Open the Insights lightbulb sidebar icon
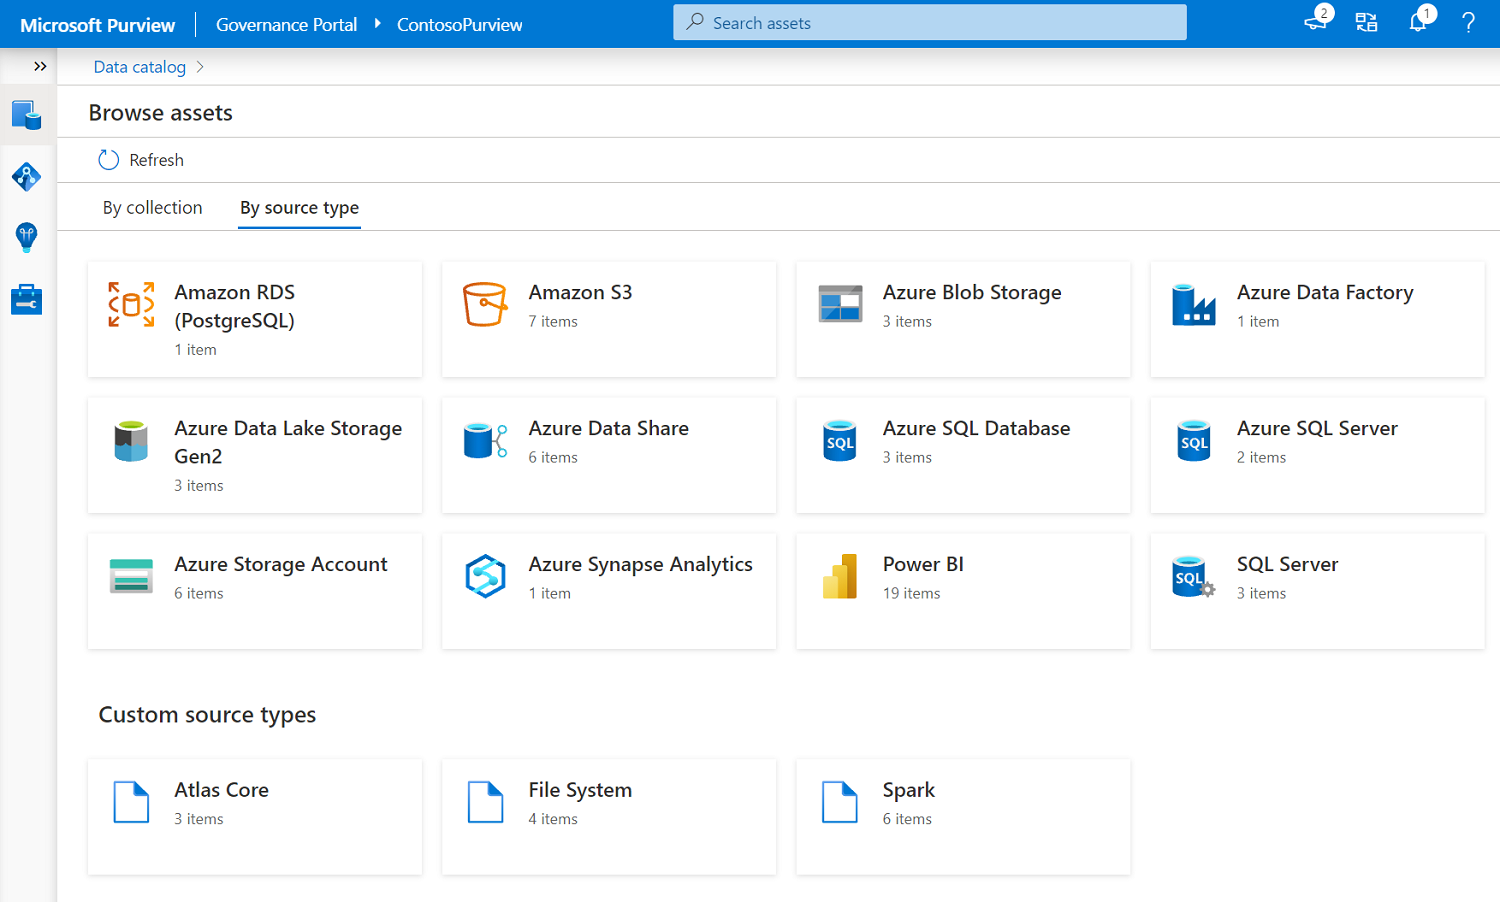This screenshot has width=1500, height=902. click(x=27, y=237)
